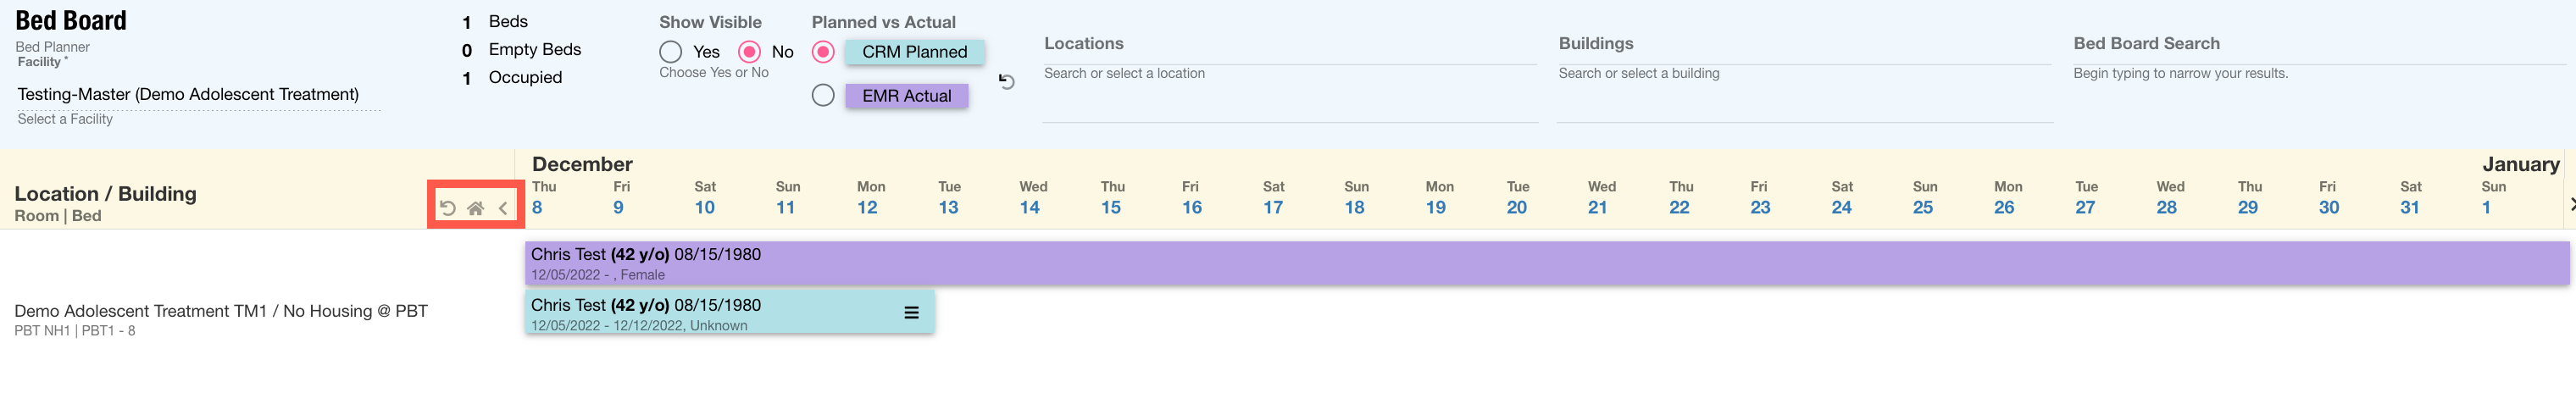The image size is (2576, 393).
Task: Click the EMR Actual purple label
Action: pyautogui.click(x=906, y=96)
